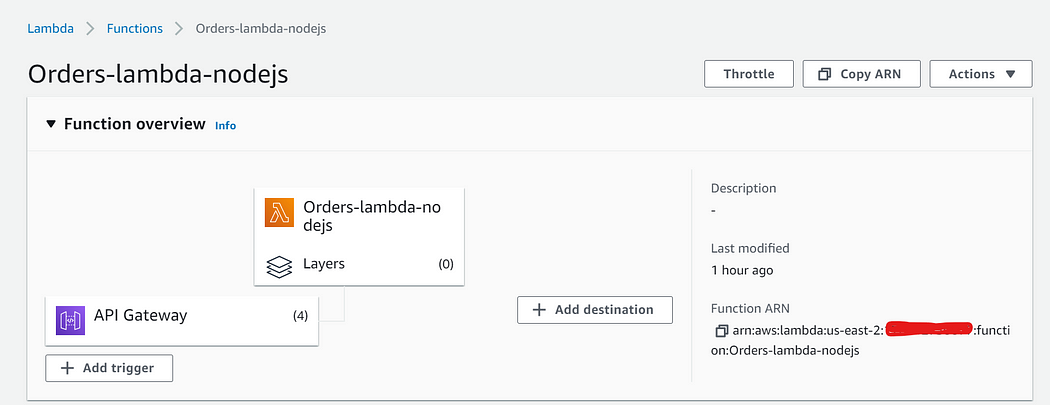Navigate to Functions breadcrumb link
The height and width of the screenshot is (405, 1050).
[x=135, y=29]
